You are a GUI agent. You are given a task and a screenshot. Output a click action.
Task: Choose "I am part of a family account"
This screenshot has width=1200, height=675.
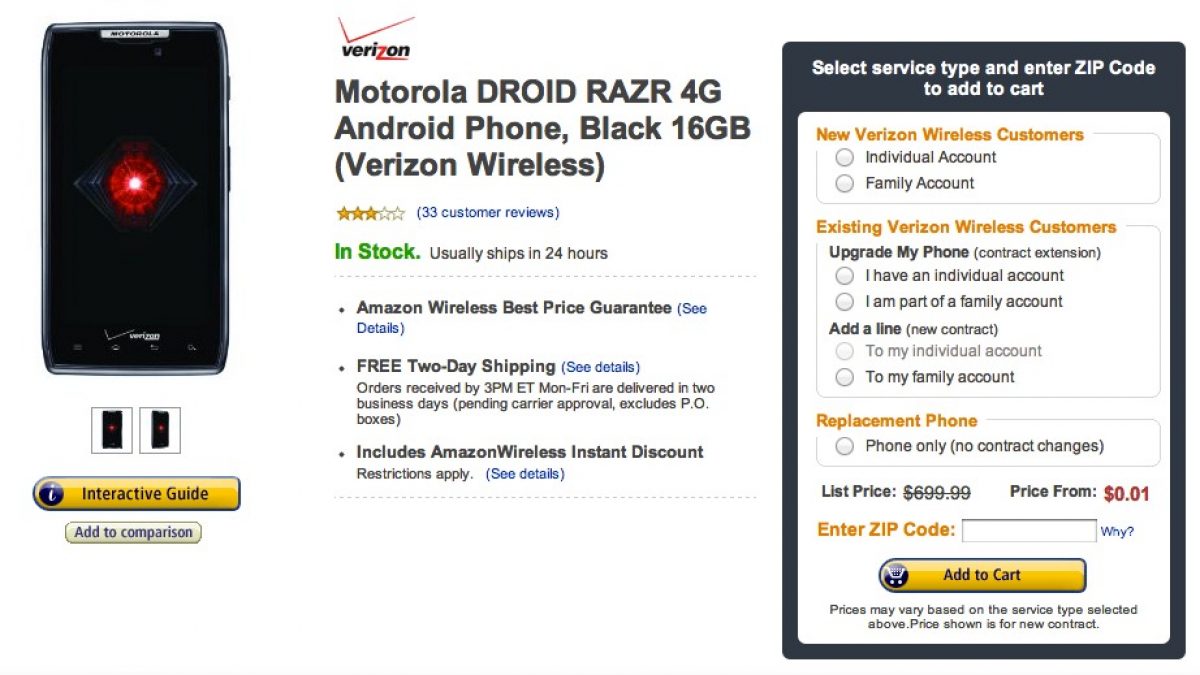coord(845,301)
